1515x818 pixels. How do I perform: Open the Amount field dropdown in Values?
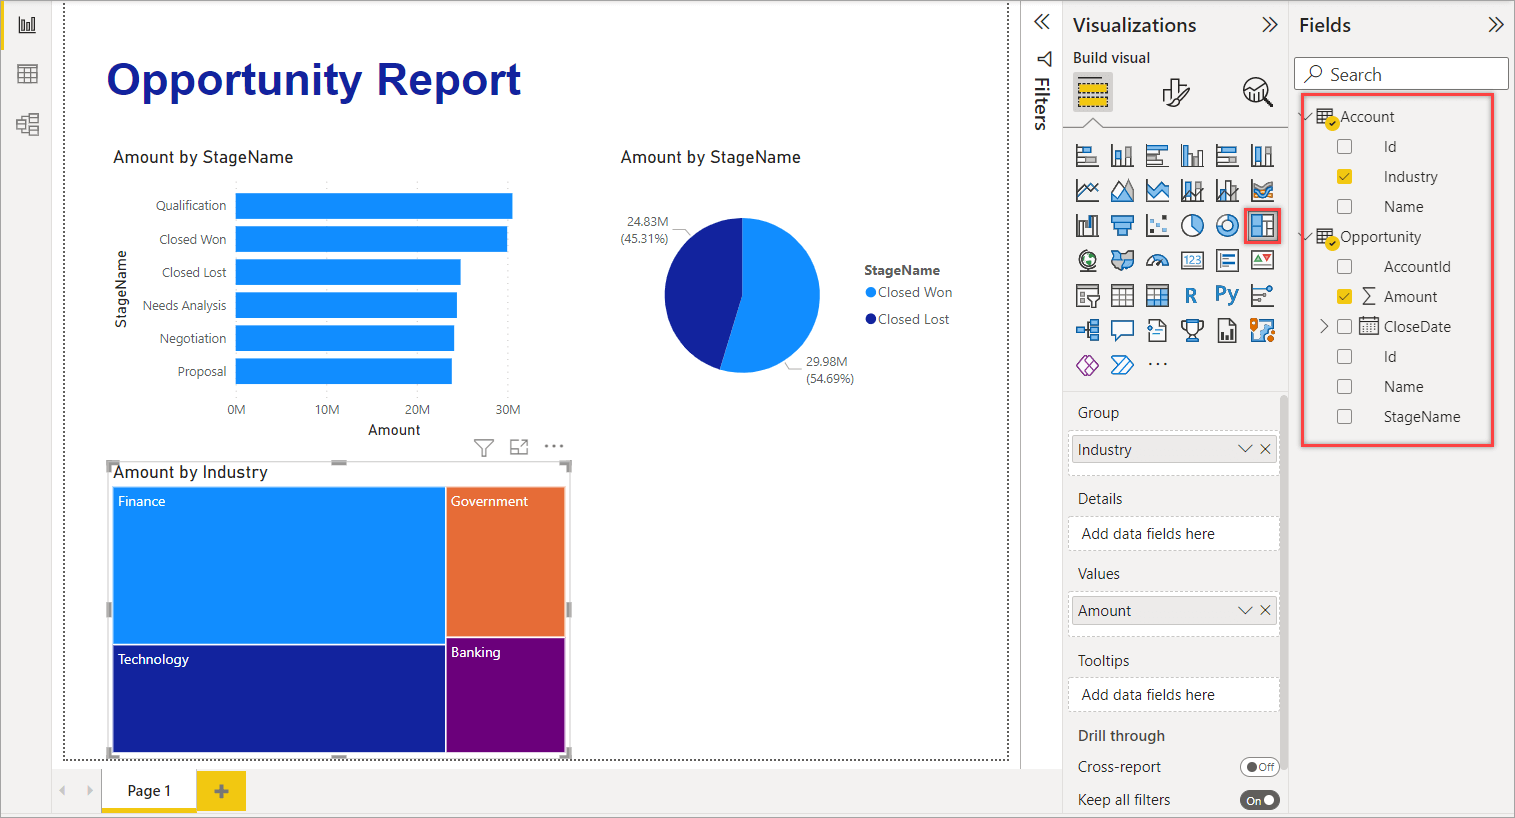[1245, 610]
